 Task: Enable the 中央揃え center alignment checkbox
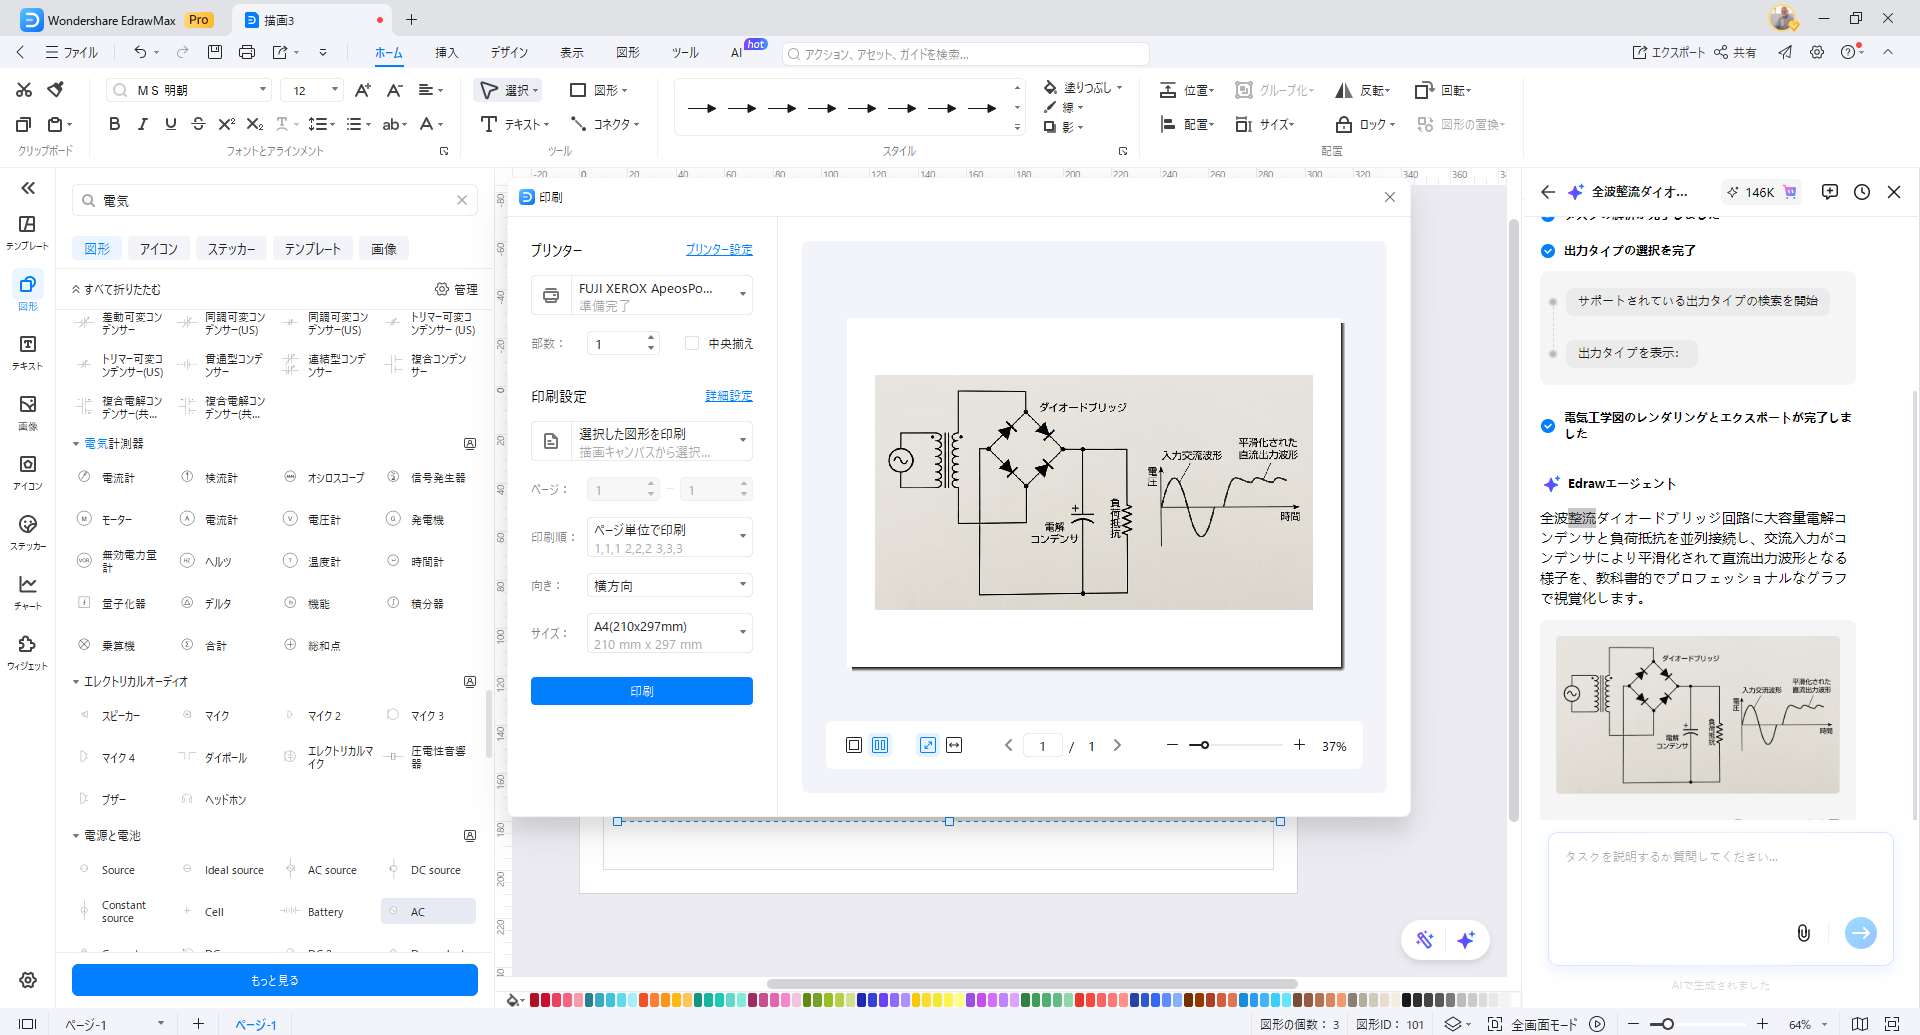[x=692, y=343]
